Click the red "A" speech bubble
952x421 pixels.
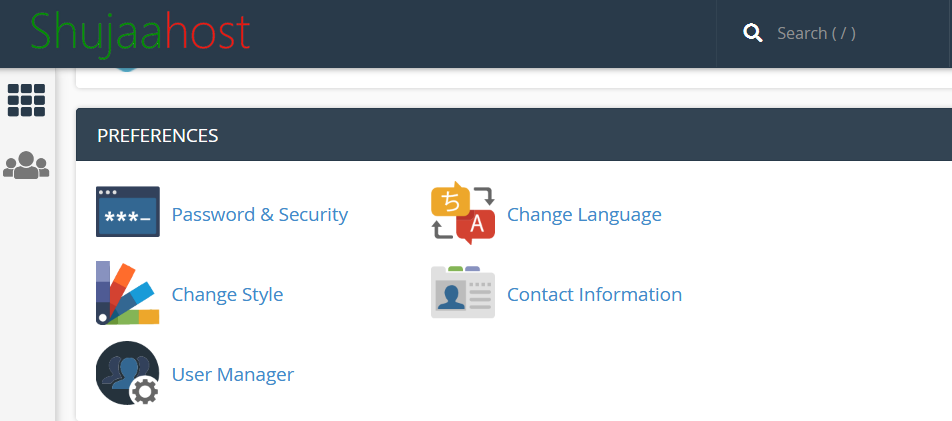pos(476,226)
